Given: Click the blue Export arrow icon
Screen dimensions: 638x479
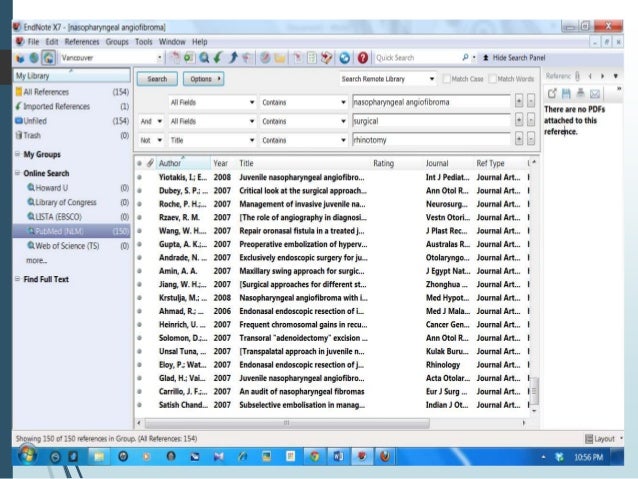Looking at the screenshot, I should point(233,58).
